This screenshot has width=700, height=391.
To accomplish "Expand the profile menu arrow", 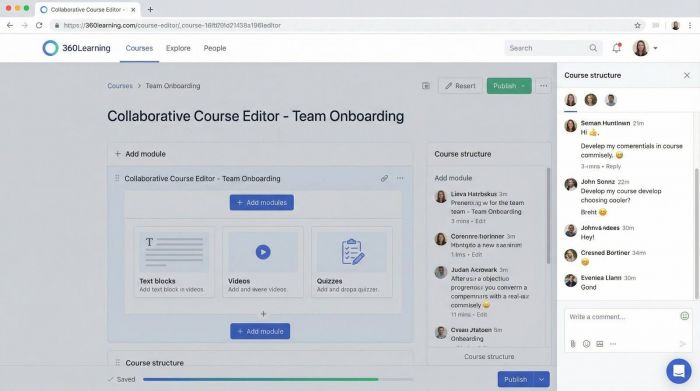I will pyautogui.click(x=655, y=48).
